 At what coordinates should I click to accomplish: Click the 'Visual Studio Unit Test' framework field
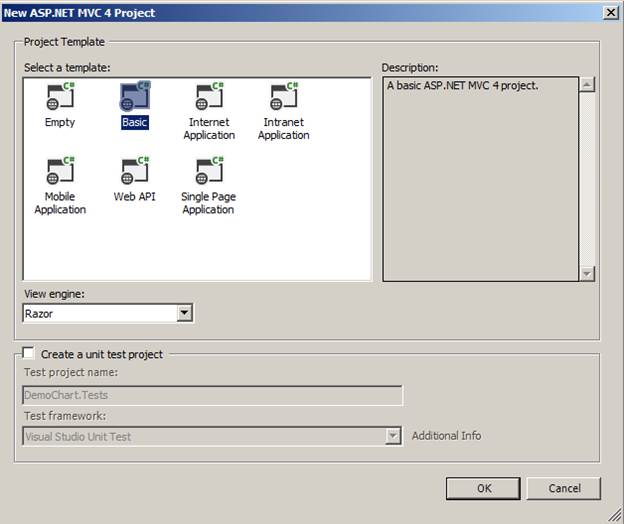coord(212,436)
